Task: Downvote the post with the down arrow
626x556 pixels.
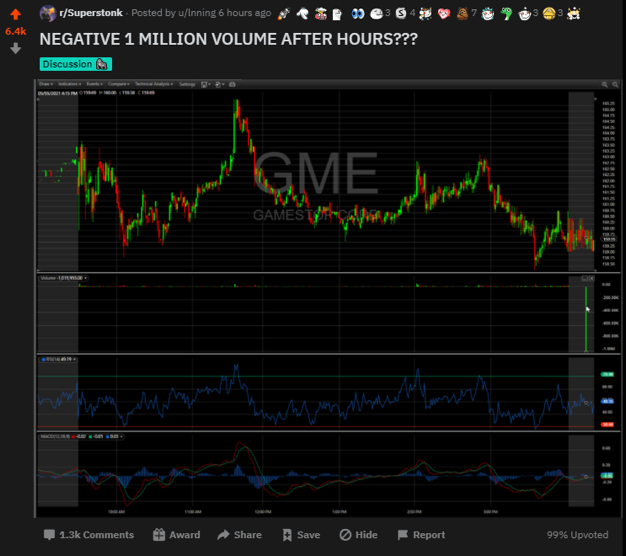Action: tap(16, 48)
